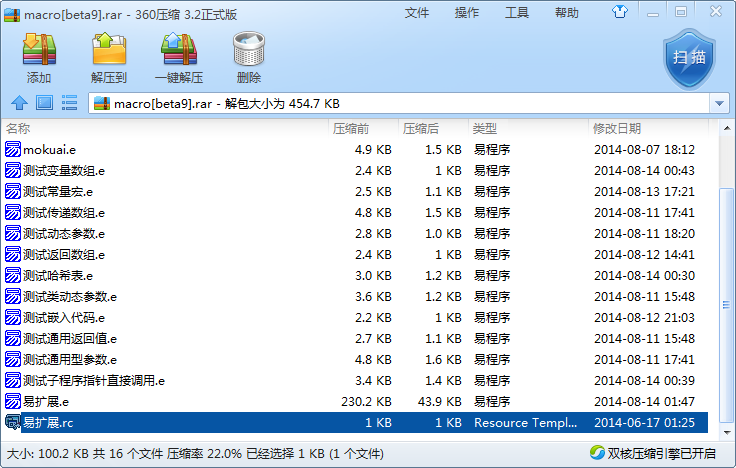Screen dimensions: 736x468
Task: Select file name 测试常量宏.e
Action: click(x=58, y=192)
